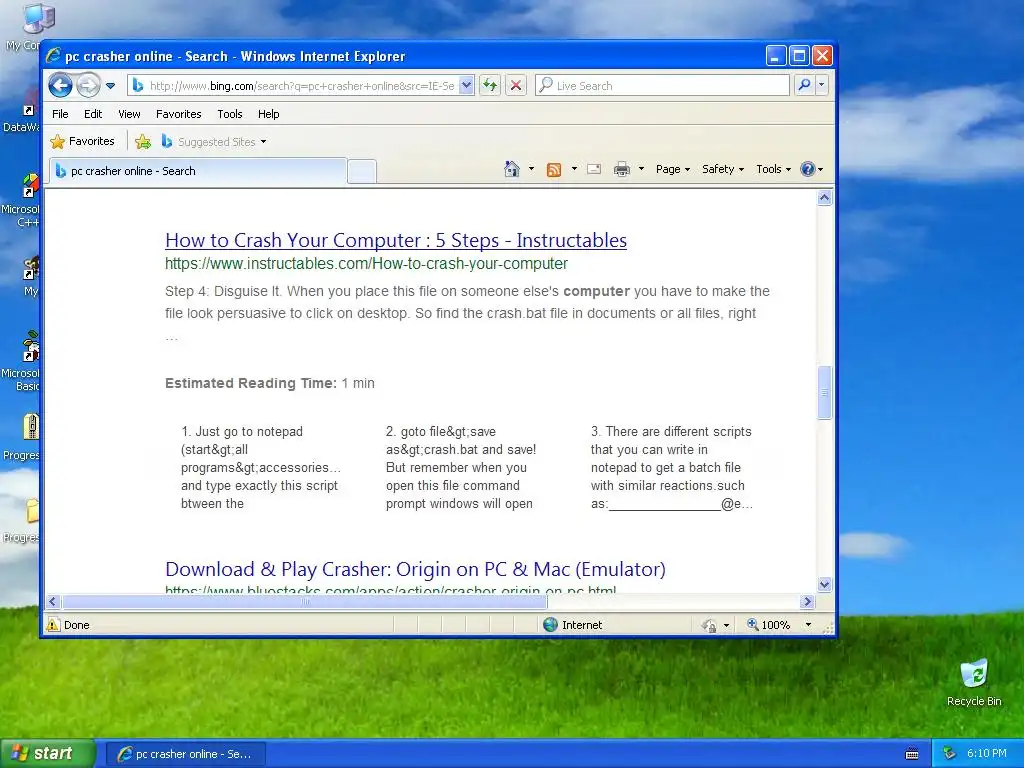Open 'Download & Play Crasher: Origin' link

pyautogui.click(x=415, y=569)
